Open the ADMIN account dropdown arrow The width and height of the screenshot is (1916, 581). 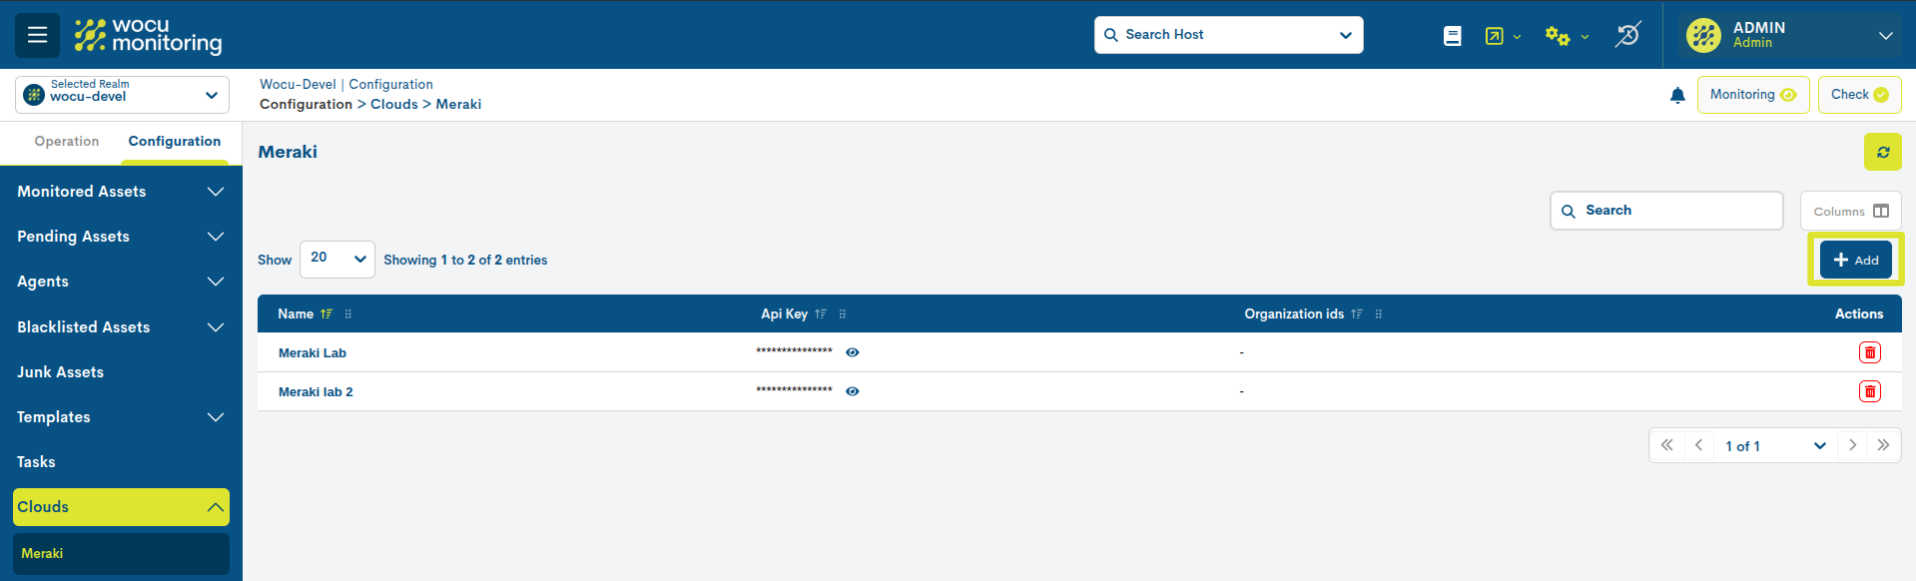[1885, 35]
